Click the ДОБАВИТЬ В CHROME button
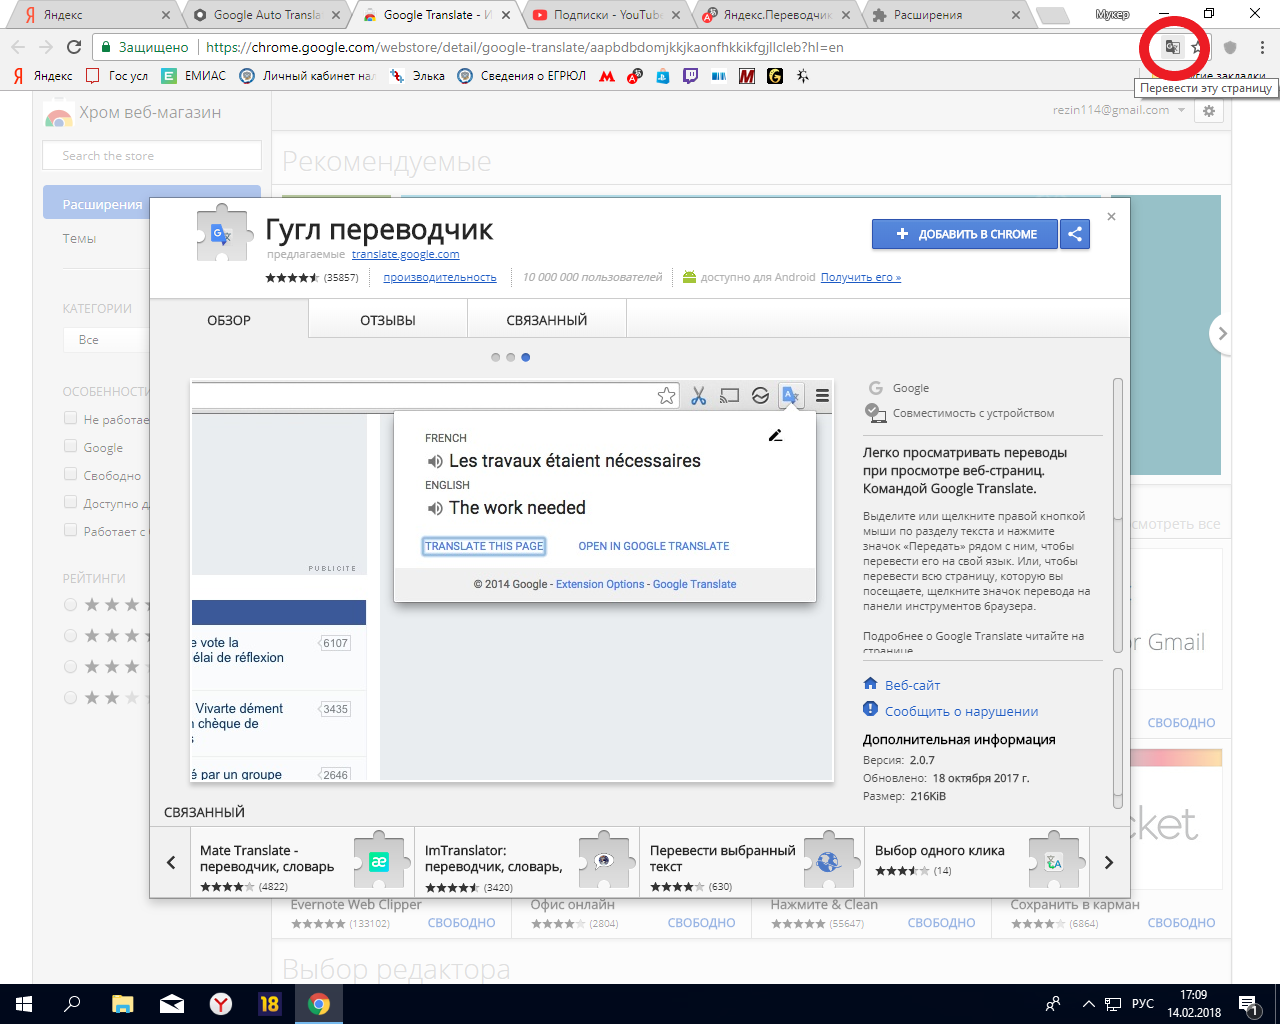Screen dimensions: 1280x1024 965,234
